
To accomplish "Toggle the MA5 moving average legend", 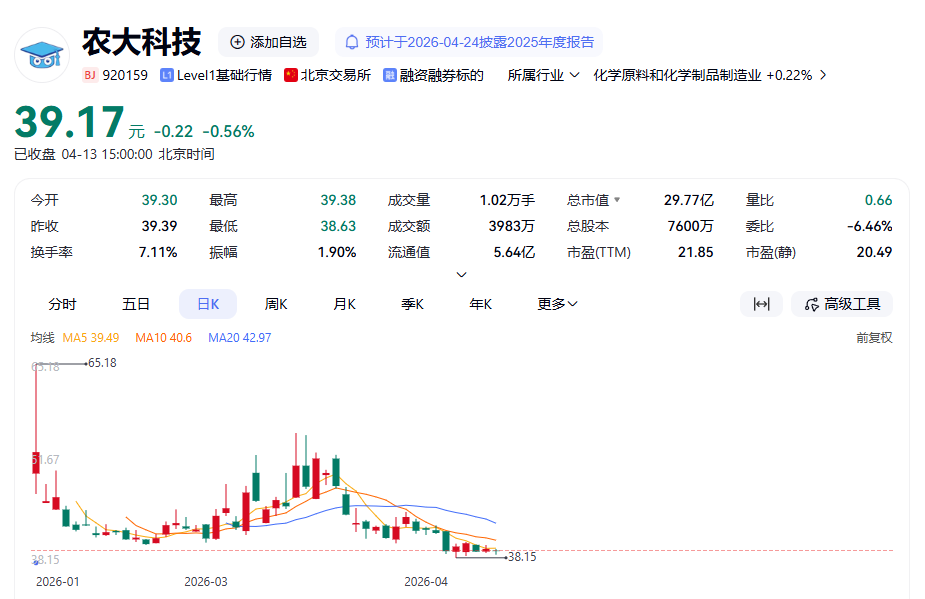I will pyautogui.click(x=91, y=338).
